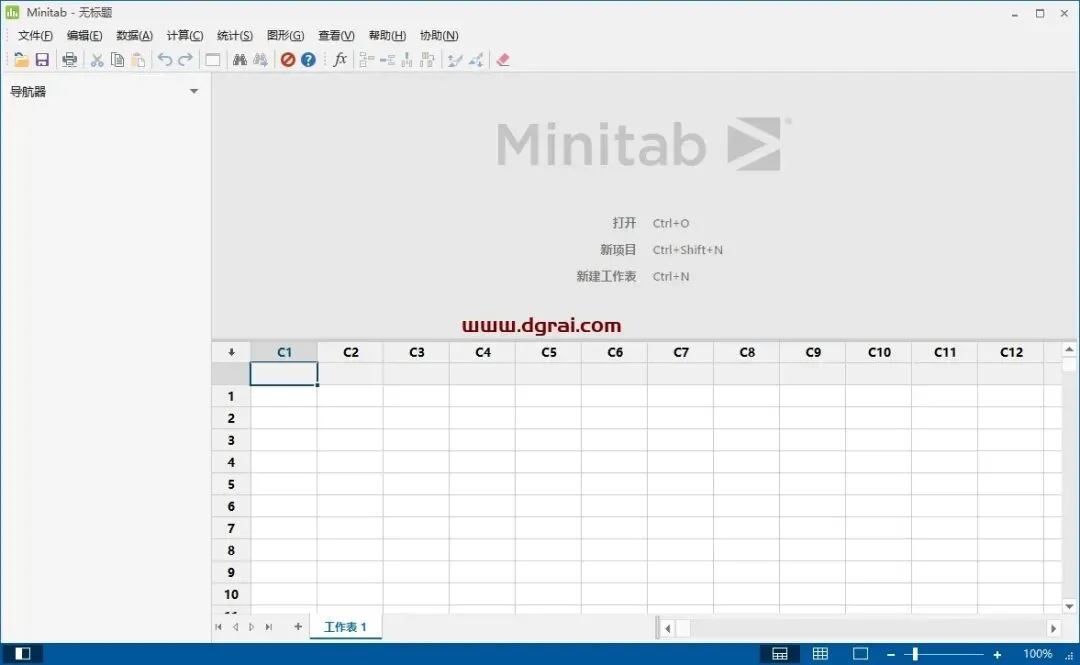Jump to the first worksheet tab arrow
1080x665 pixels.
[x=218, y=627]
